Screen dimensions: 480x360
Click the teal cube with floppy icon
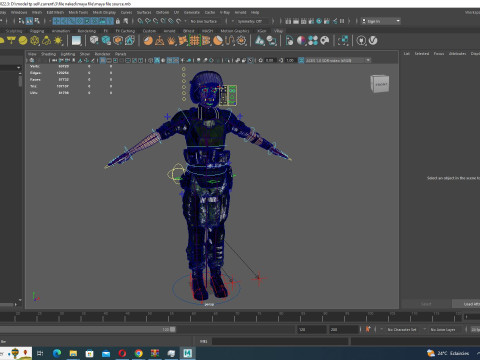click(x=106, y=41)
